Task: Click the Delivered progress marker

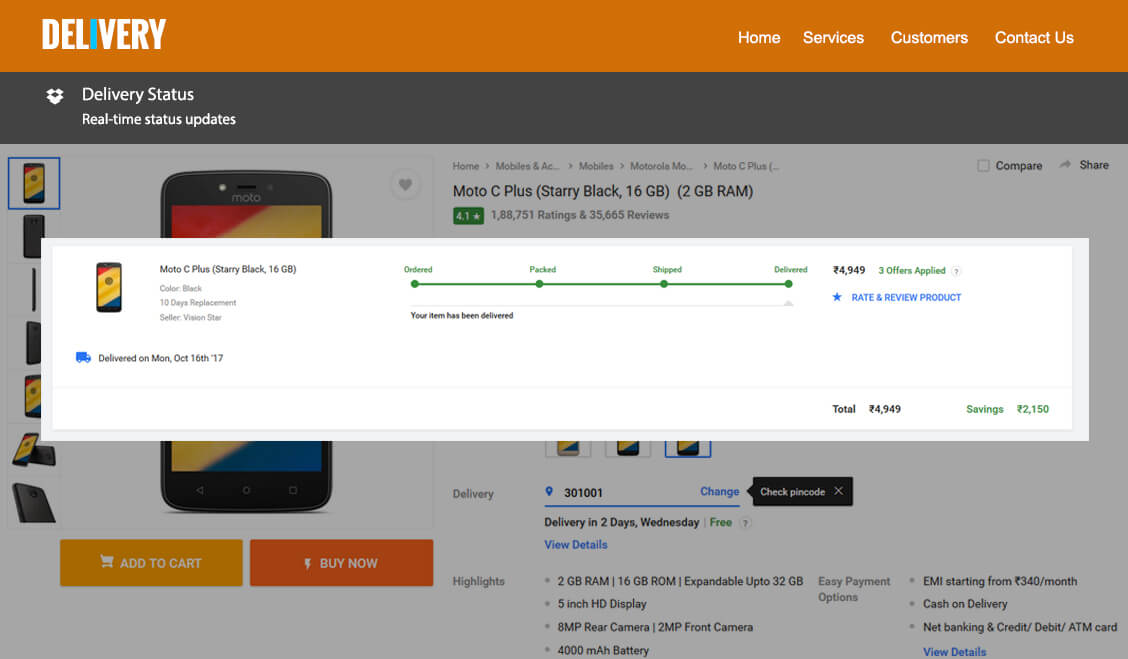Action: pos(788,284)
